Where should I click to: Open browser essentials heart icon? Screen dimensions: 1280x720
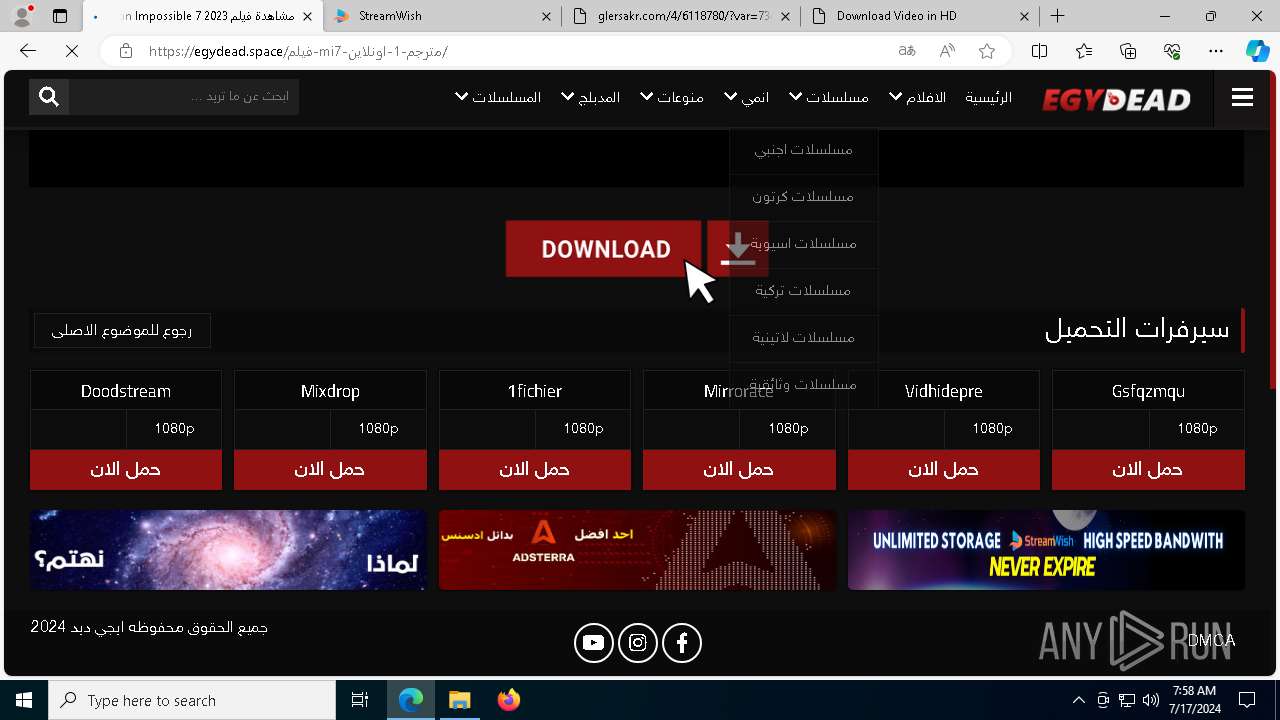pos(1172,51)
